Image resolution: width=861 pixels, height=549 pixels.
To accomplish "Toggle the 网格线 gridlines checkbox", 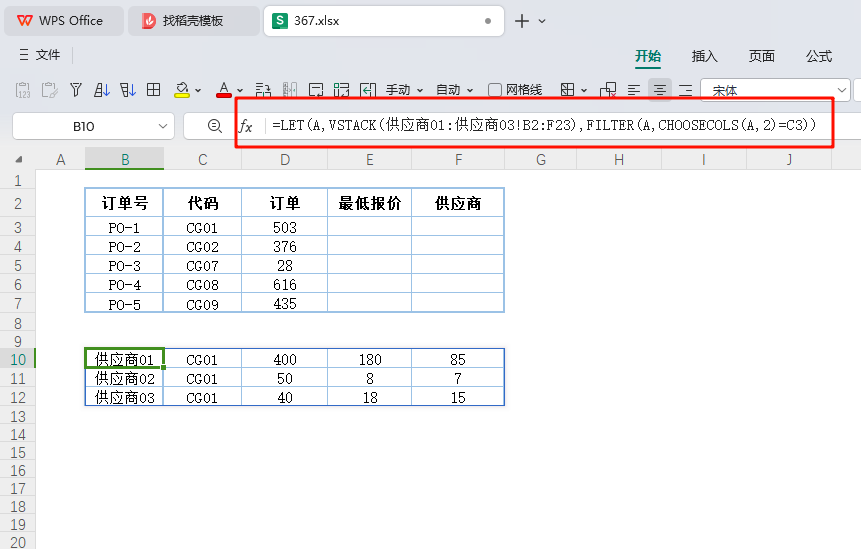I will tap(495, 89).
